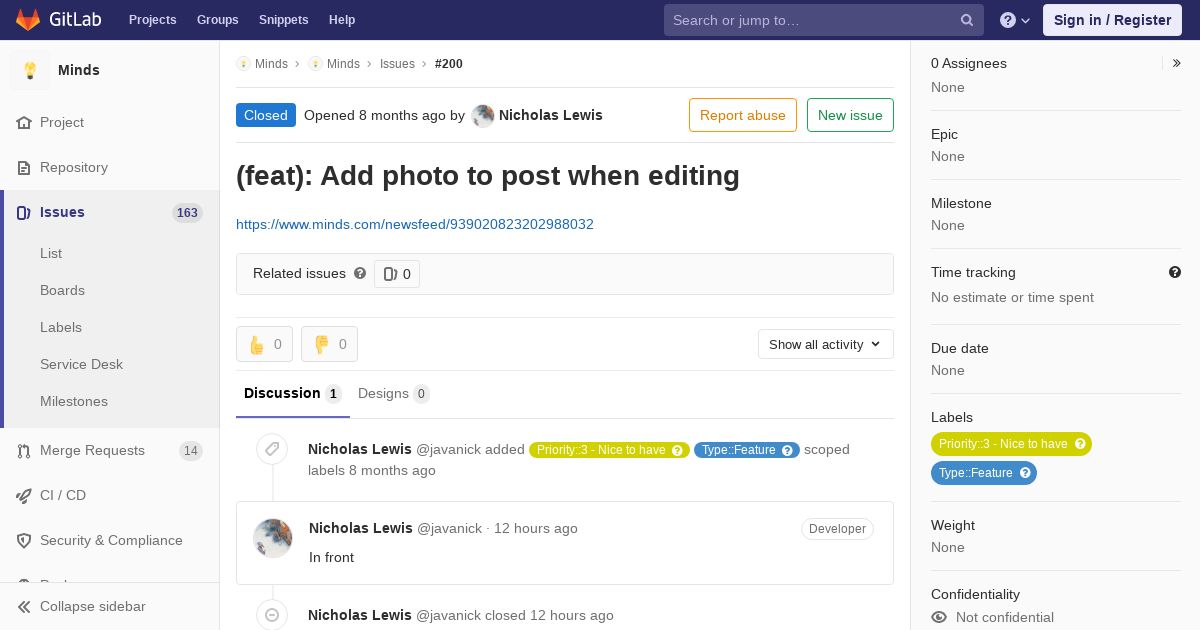Click the 163 issues count badge
Viewport: 1200px width, 630px height.
(187, 212)
